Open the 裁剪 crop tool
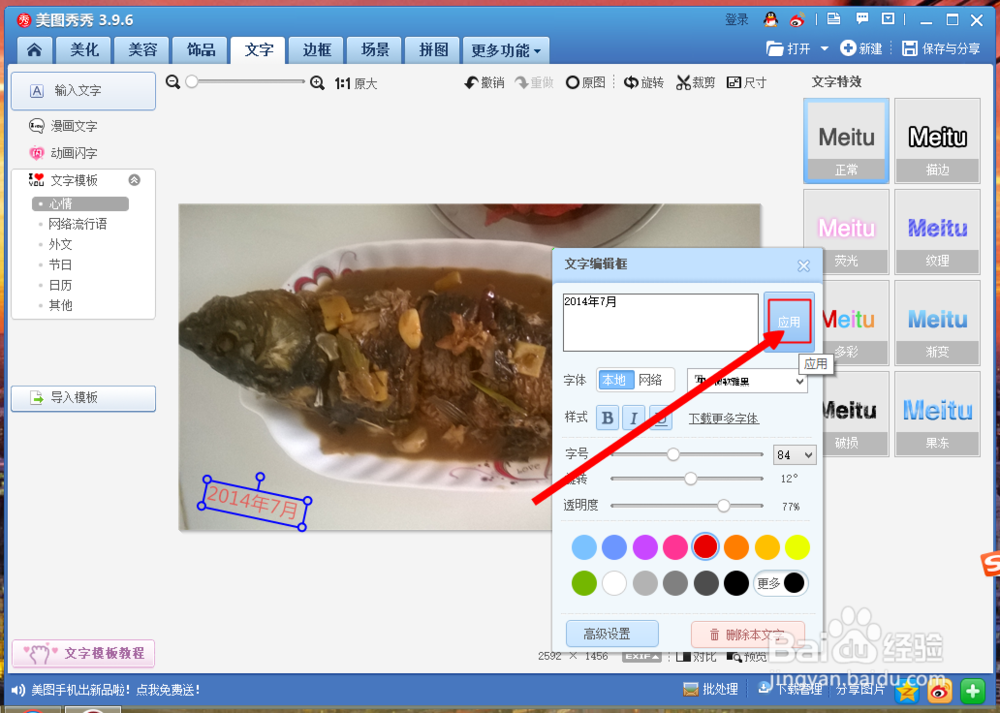Viewport: 1000px width, 713px height. coord(695,82)
